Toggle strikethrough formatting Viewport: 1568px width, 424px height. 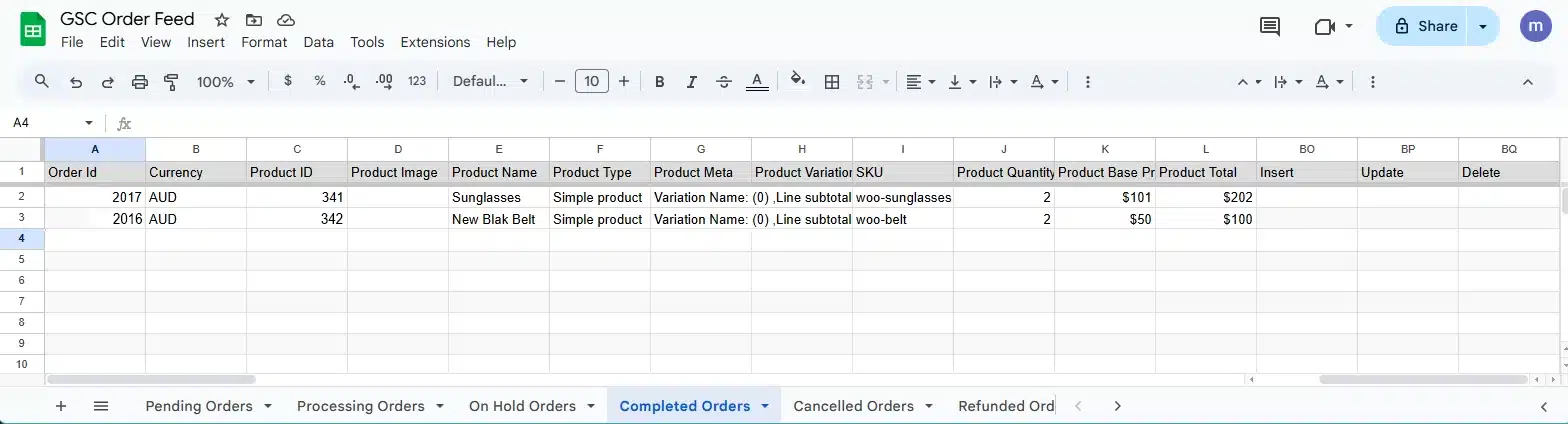click(724, 82)
